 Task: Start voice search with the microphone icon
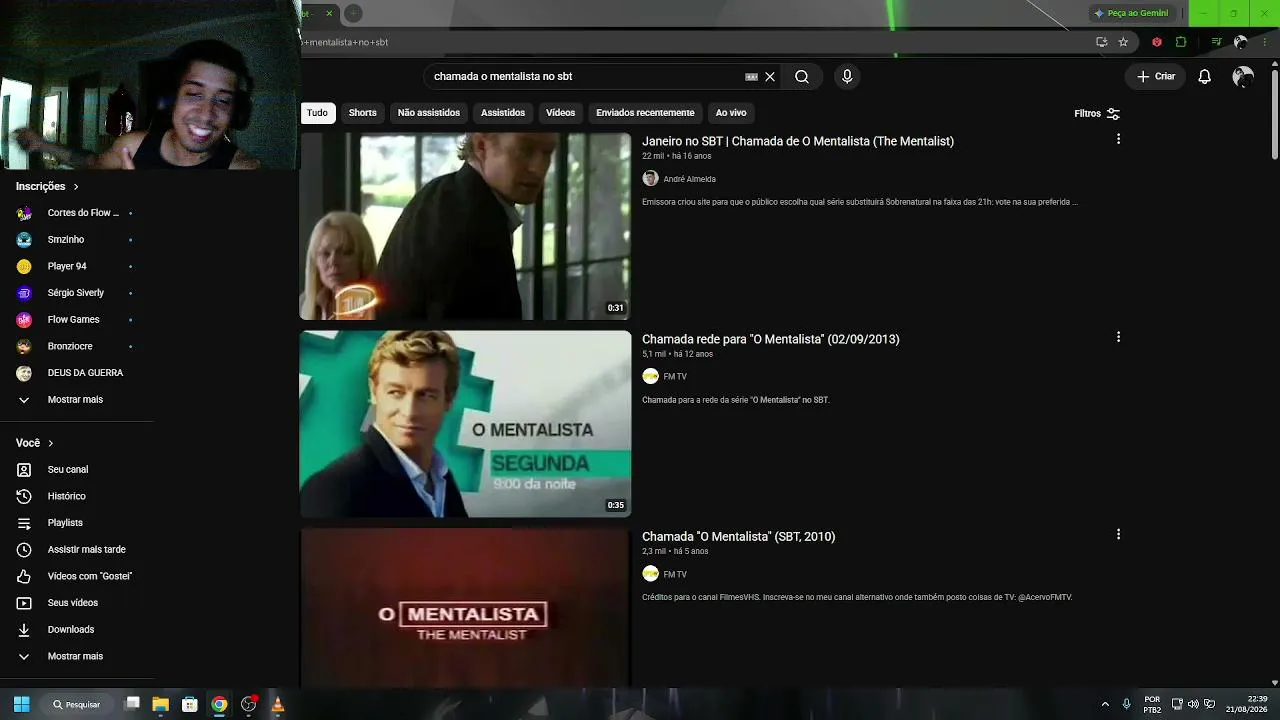847,77
